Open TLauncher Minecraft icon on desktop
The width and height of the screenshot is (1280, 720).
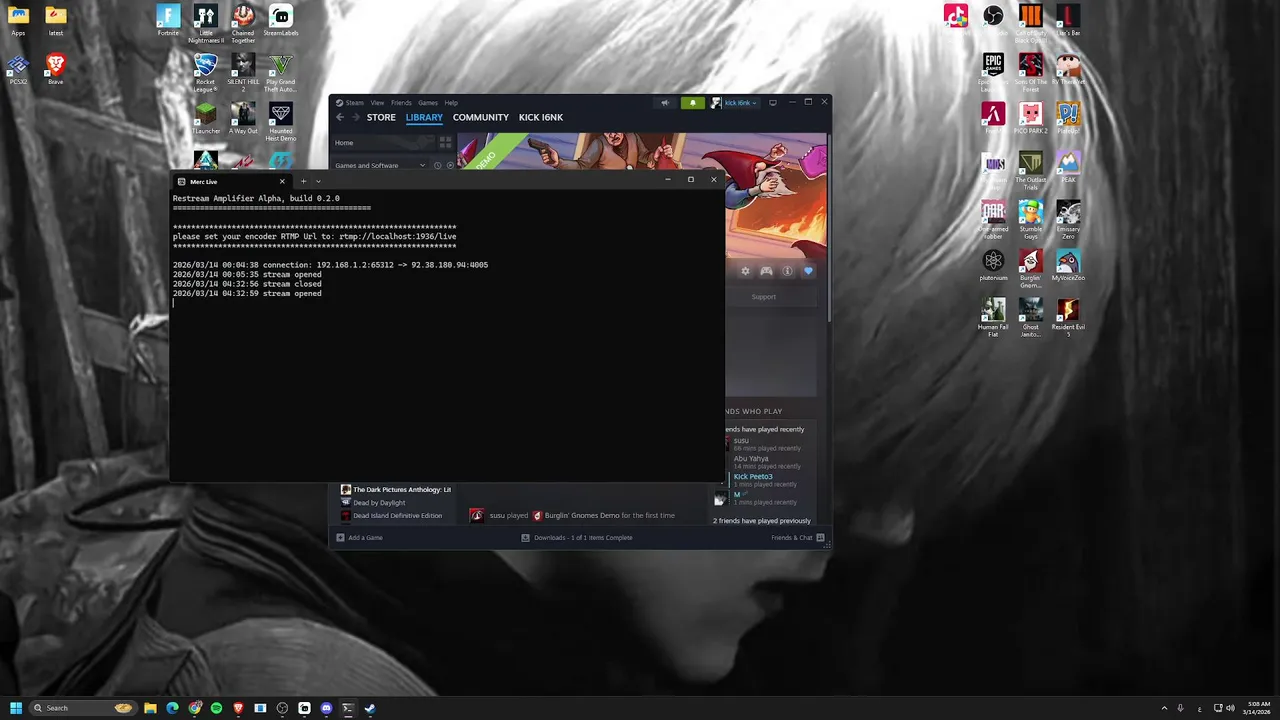pos(206,118)
